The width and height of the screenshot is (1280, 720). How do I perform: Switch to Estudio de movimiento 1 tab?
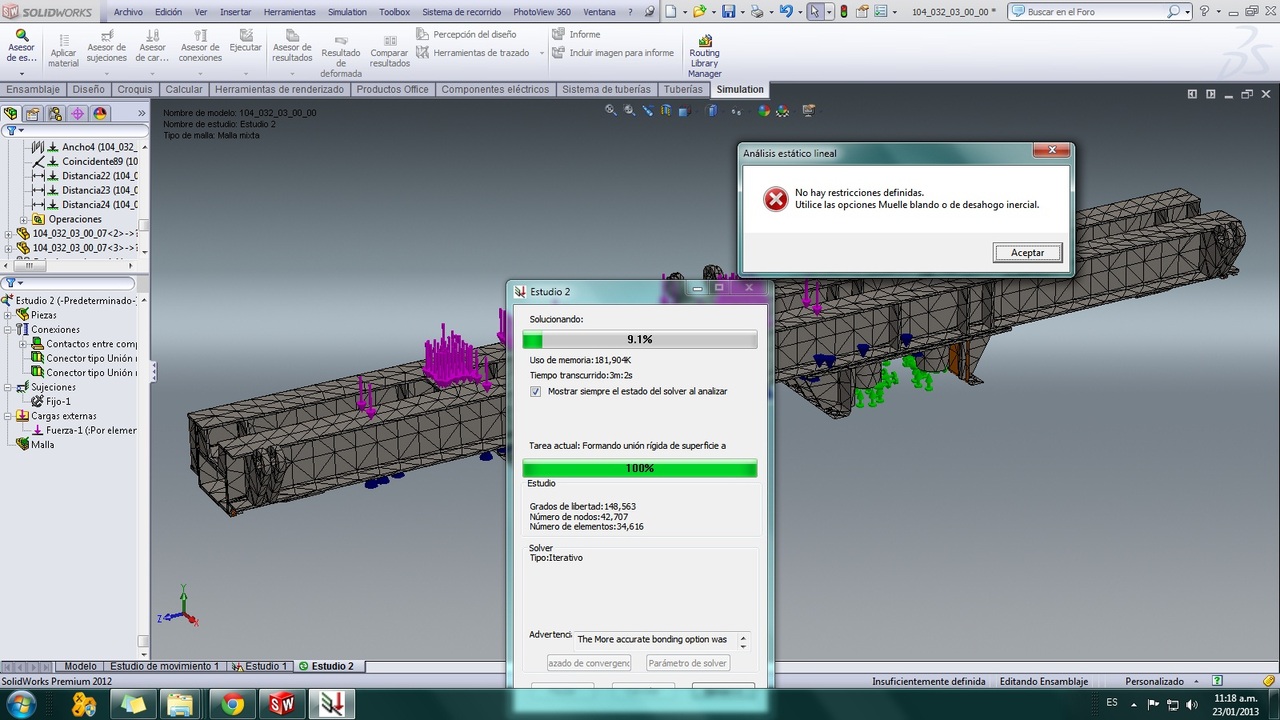[164, 666]
